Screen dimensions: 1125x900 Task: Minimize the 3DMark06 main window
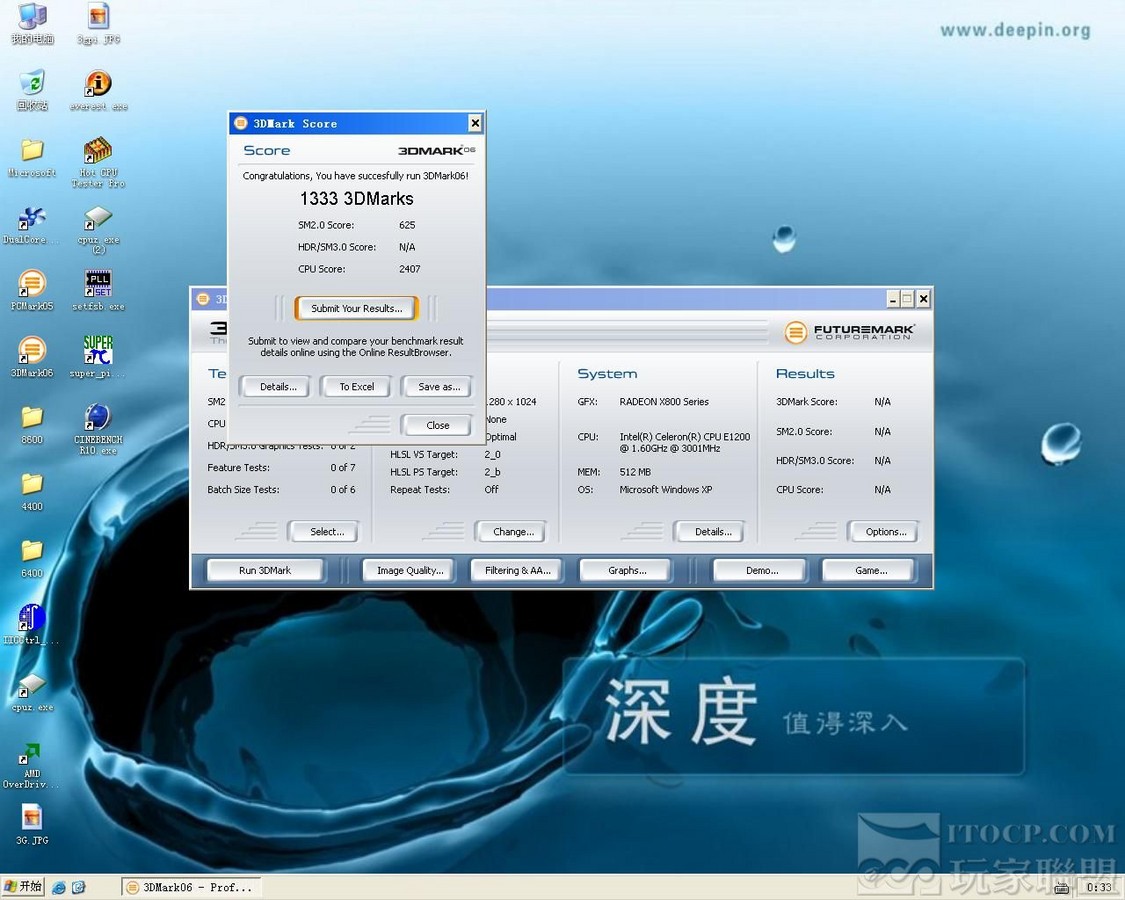pyautogui.click(x=893, y=299)
